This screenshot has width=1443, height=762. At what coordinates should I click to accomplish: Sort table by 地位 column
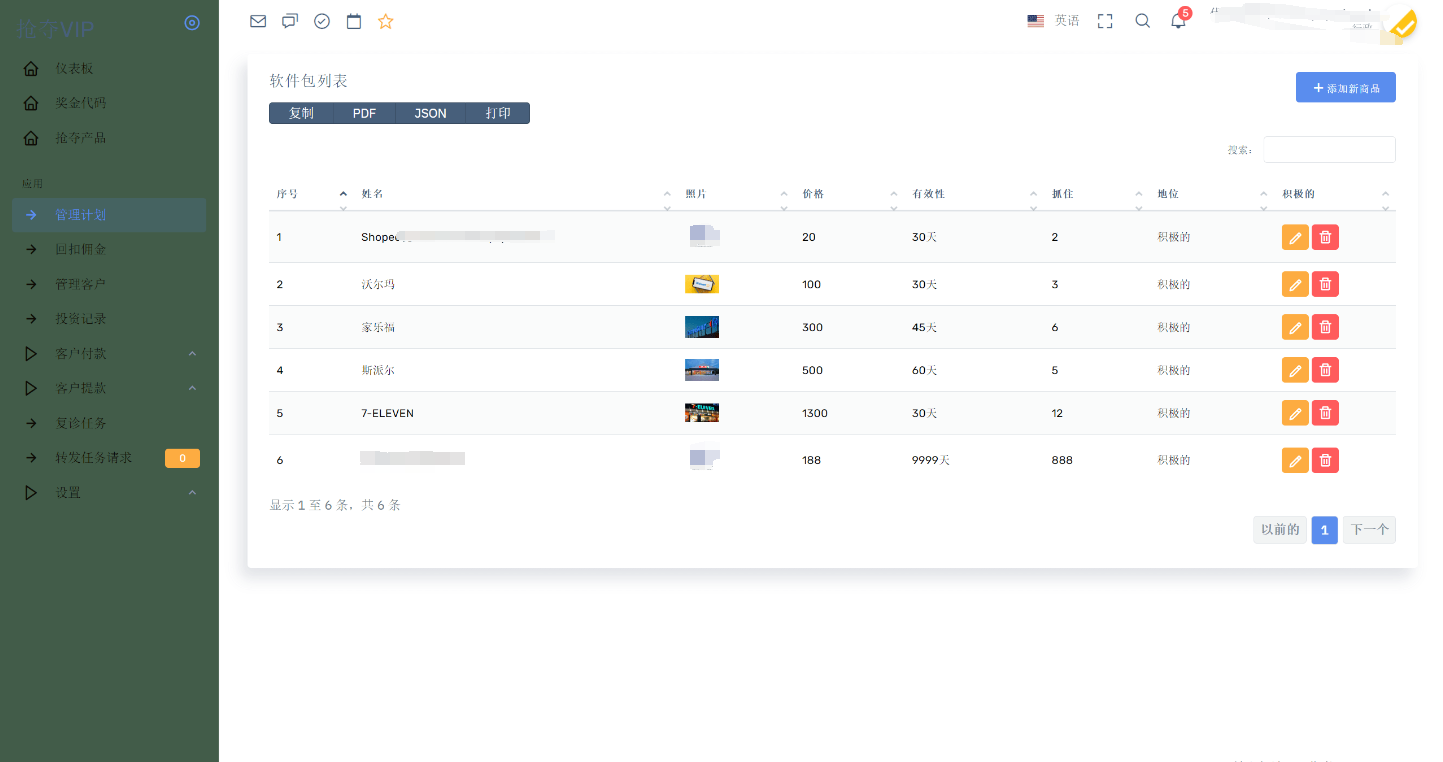pyautogui.click(x=1211, y=194)
